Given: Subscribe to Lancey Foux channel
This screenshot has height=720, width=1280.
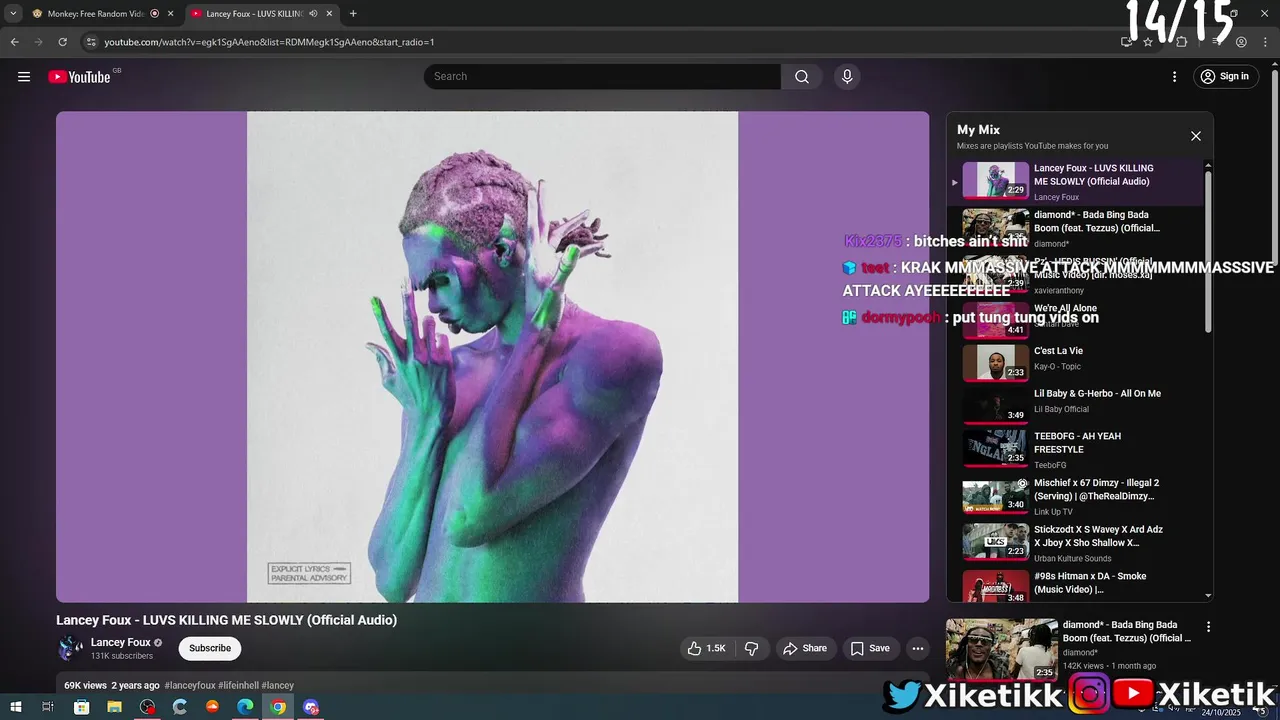Looking at the screenshot, I should pyautogui.click(x=210, y=648).
